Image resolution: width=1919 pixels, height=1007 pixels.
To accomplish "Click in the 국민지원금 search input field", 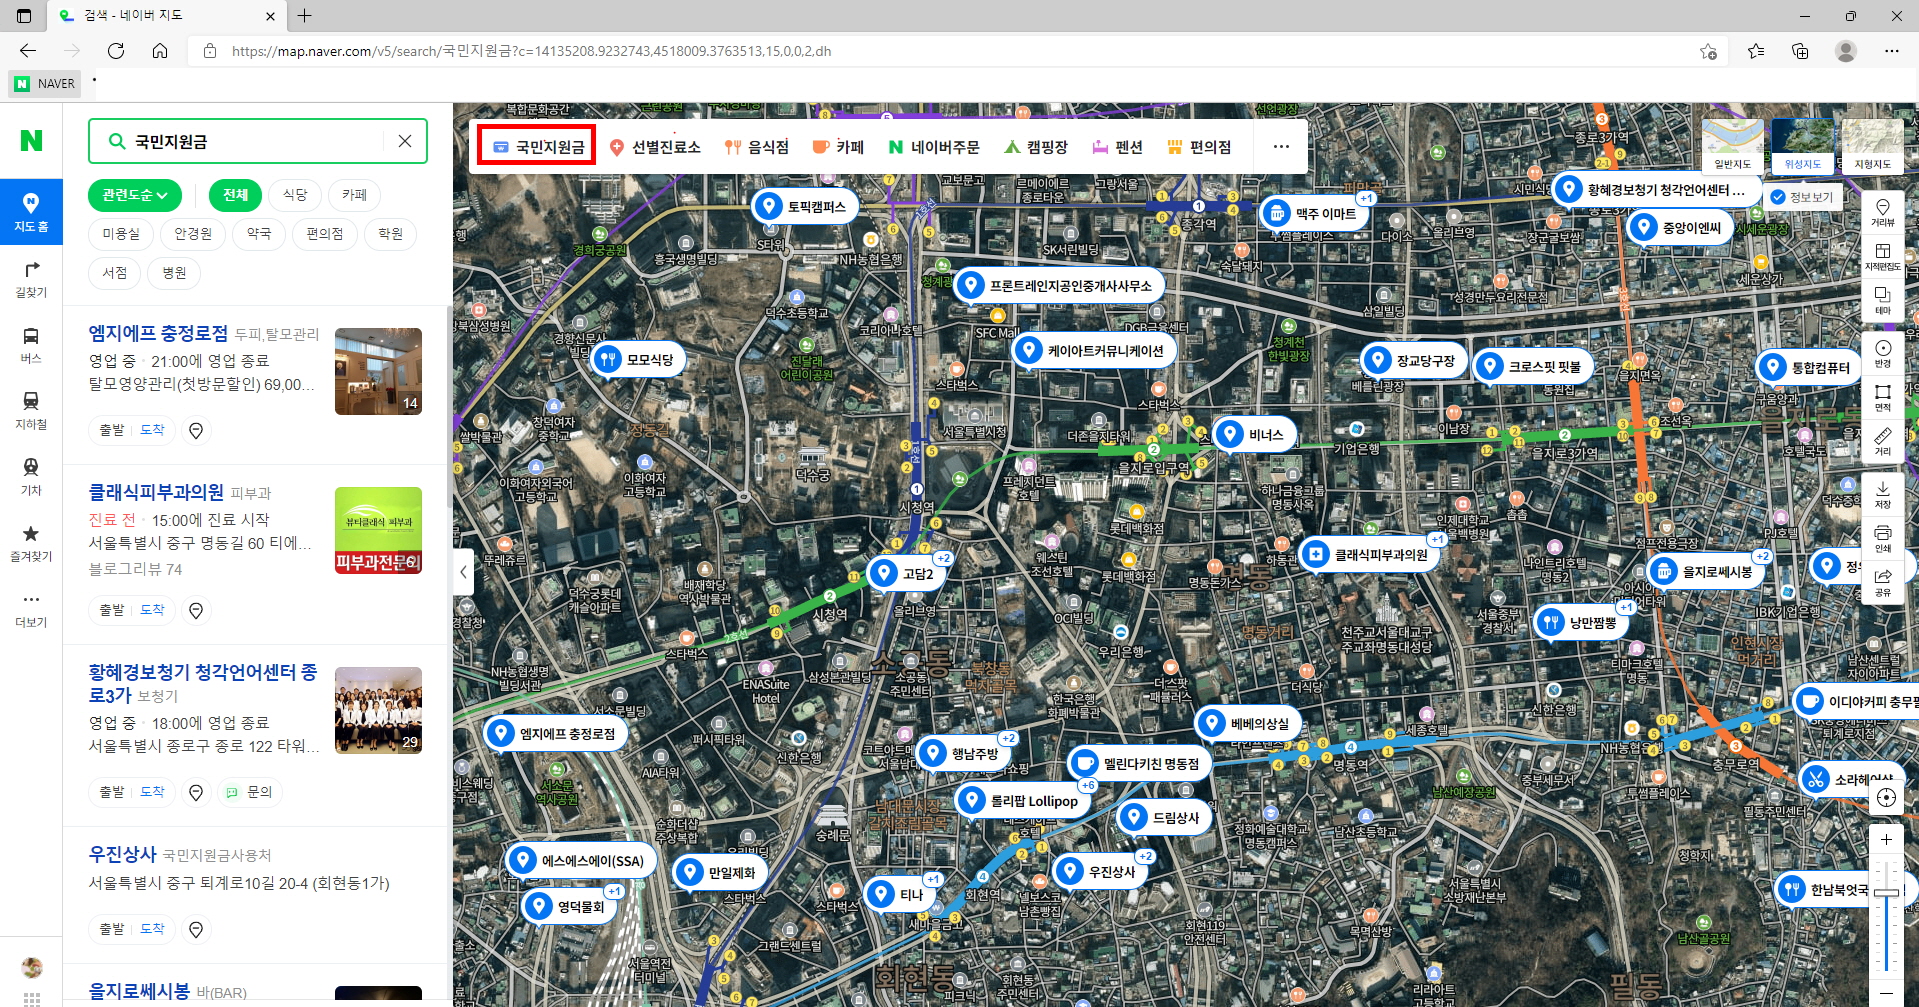I will point(255,141).
